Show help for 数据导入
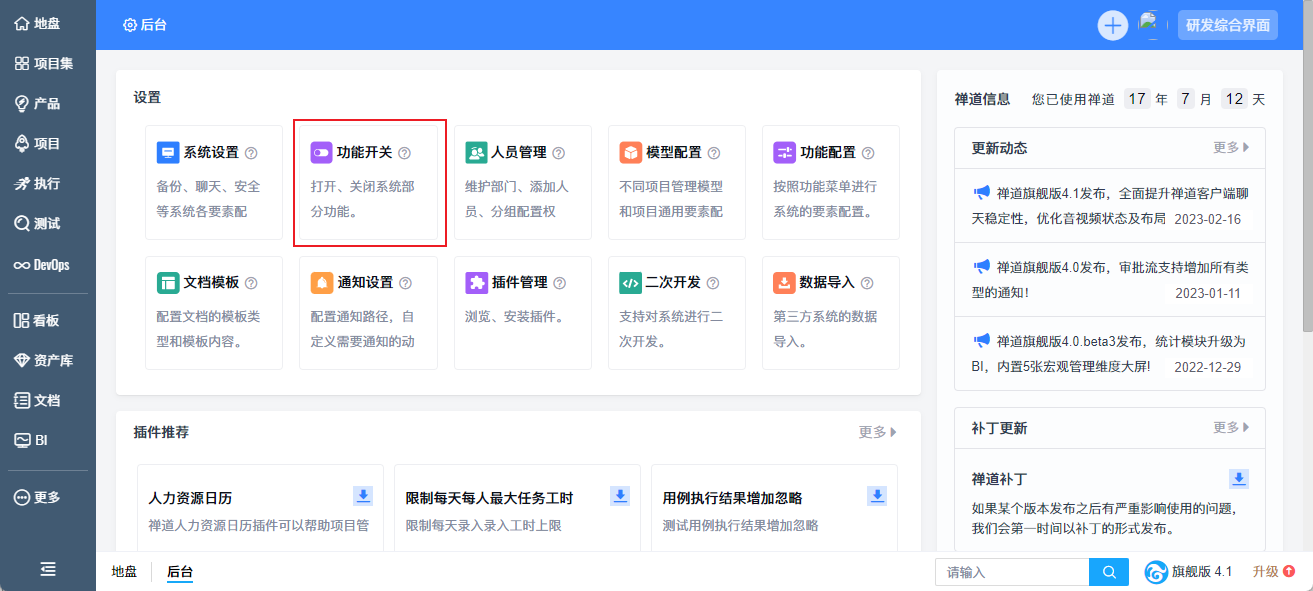The height and width of the screenshot is (591, 1313). click(867, 283)
